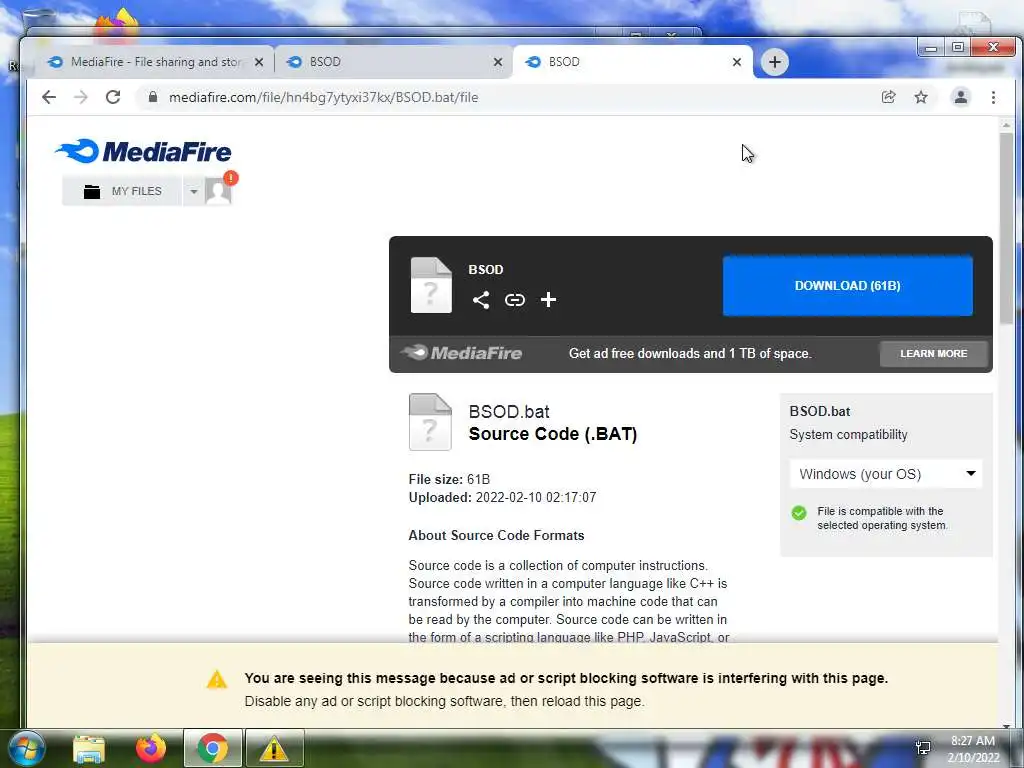1024x768 pixels.
Task: Click the BSOD file icon in dark panel
Action: click(x=431, y=285)
